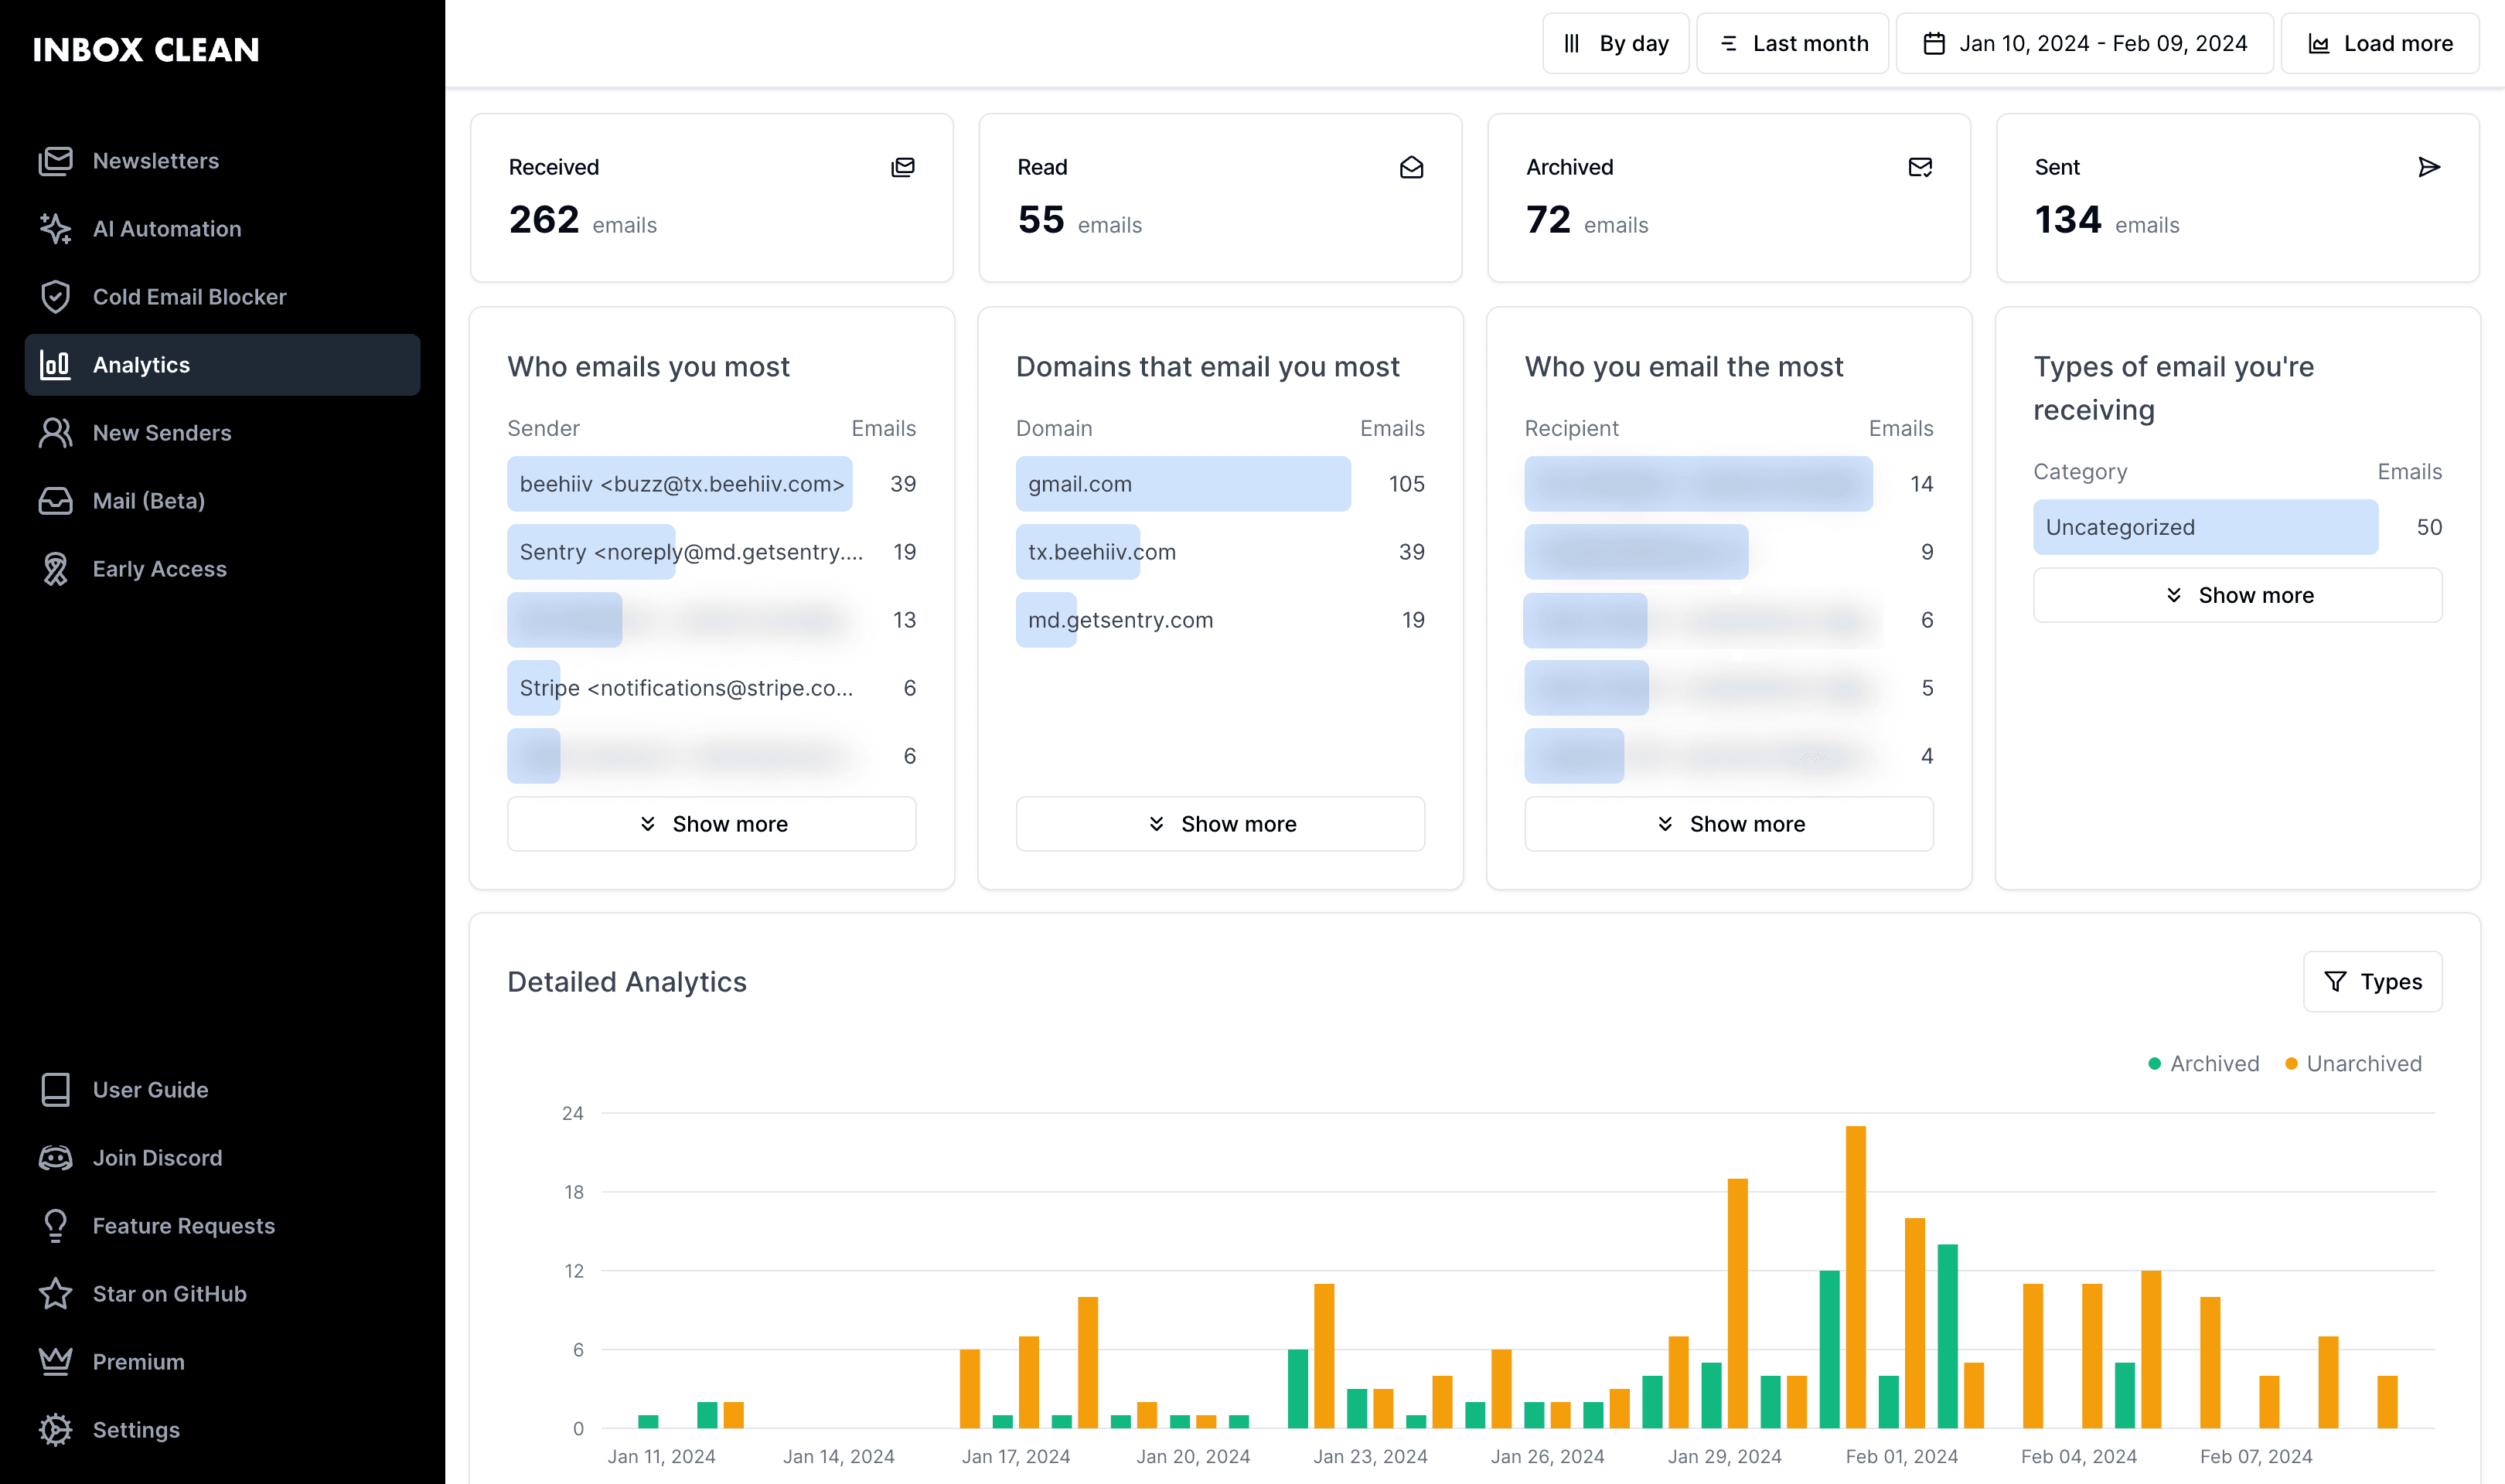Open the Jan 10 - Feb 09 date picker

click(x=2085, y=44)
